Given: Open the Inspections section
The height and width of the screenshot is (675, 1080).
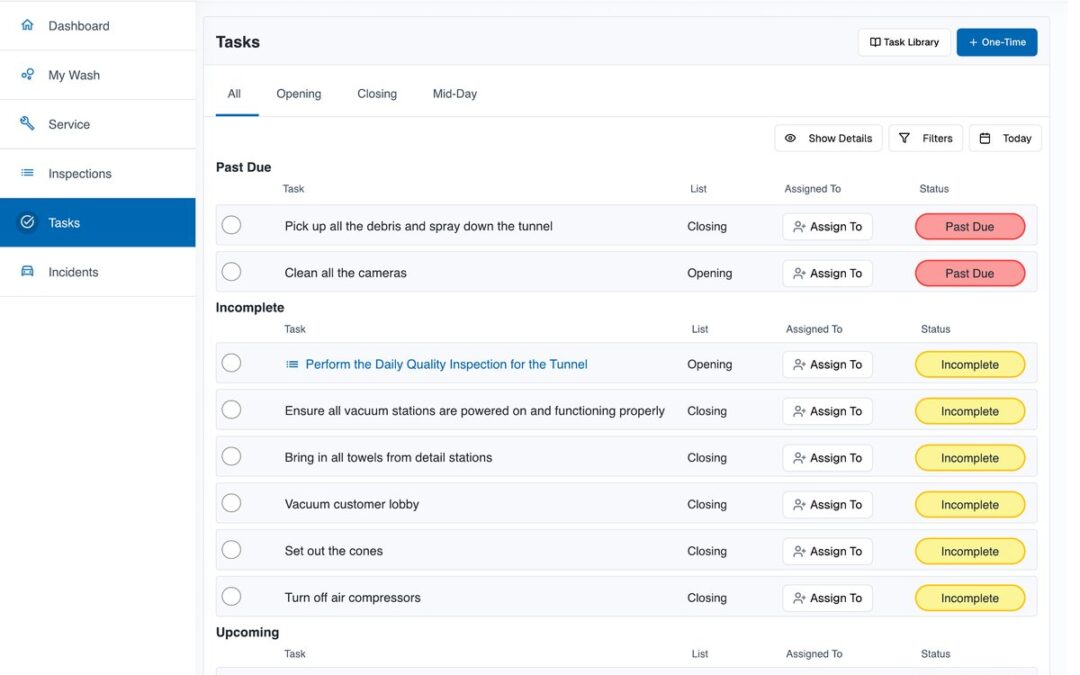Looking at the screenshot, I should coord(98,174).
